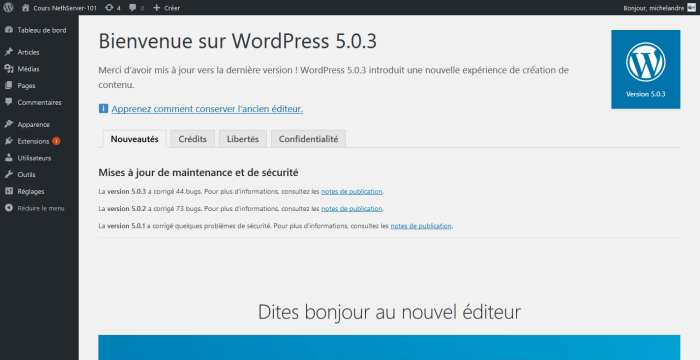Open notes de publication for version 5.0.3
Viewport: 700px width, 360px height.
(x=352, y=191)
